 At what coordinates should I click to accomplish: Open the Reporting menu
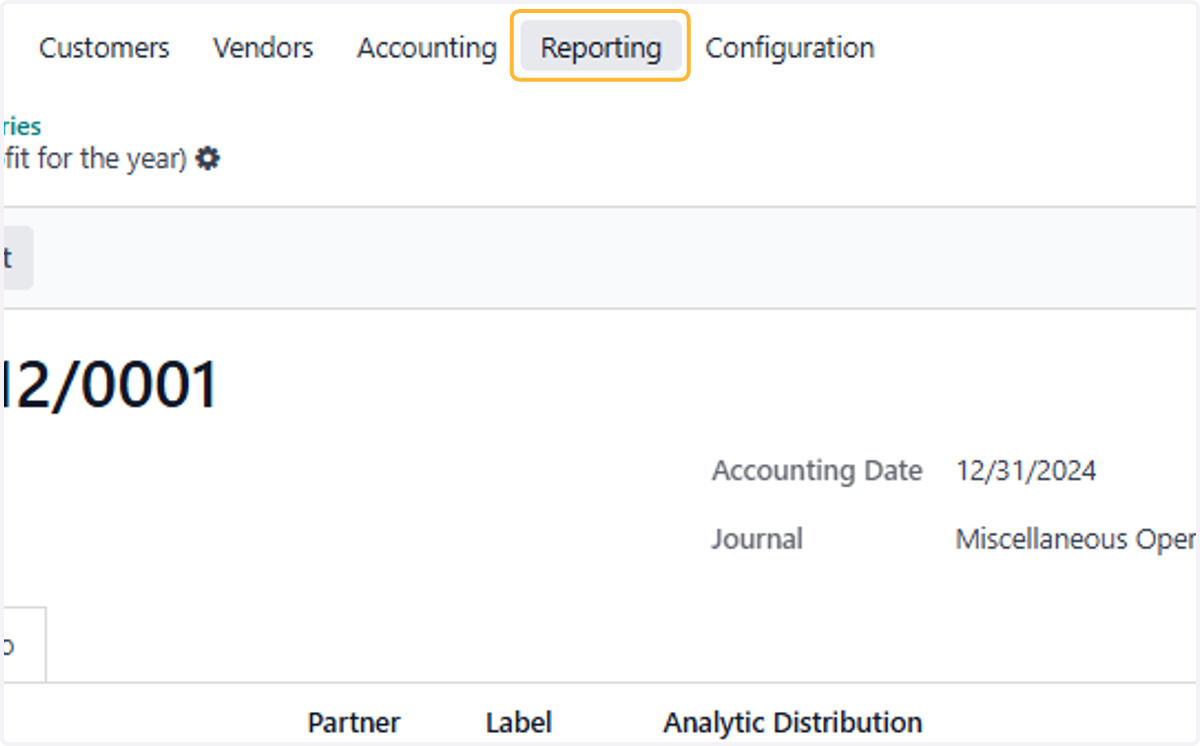601,47
